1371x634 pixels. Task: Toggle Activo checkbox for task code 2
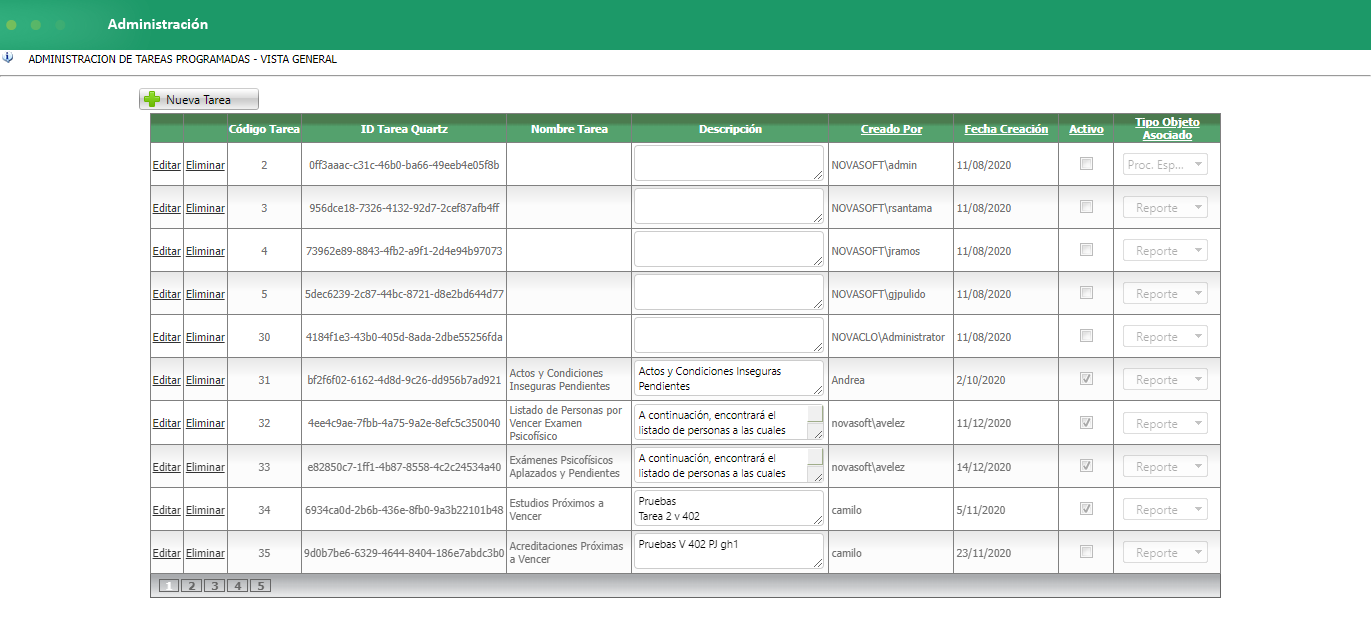click(1086, 164)
